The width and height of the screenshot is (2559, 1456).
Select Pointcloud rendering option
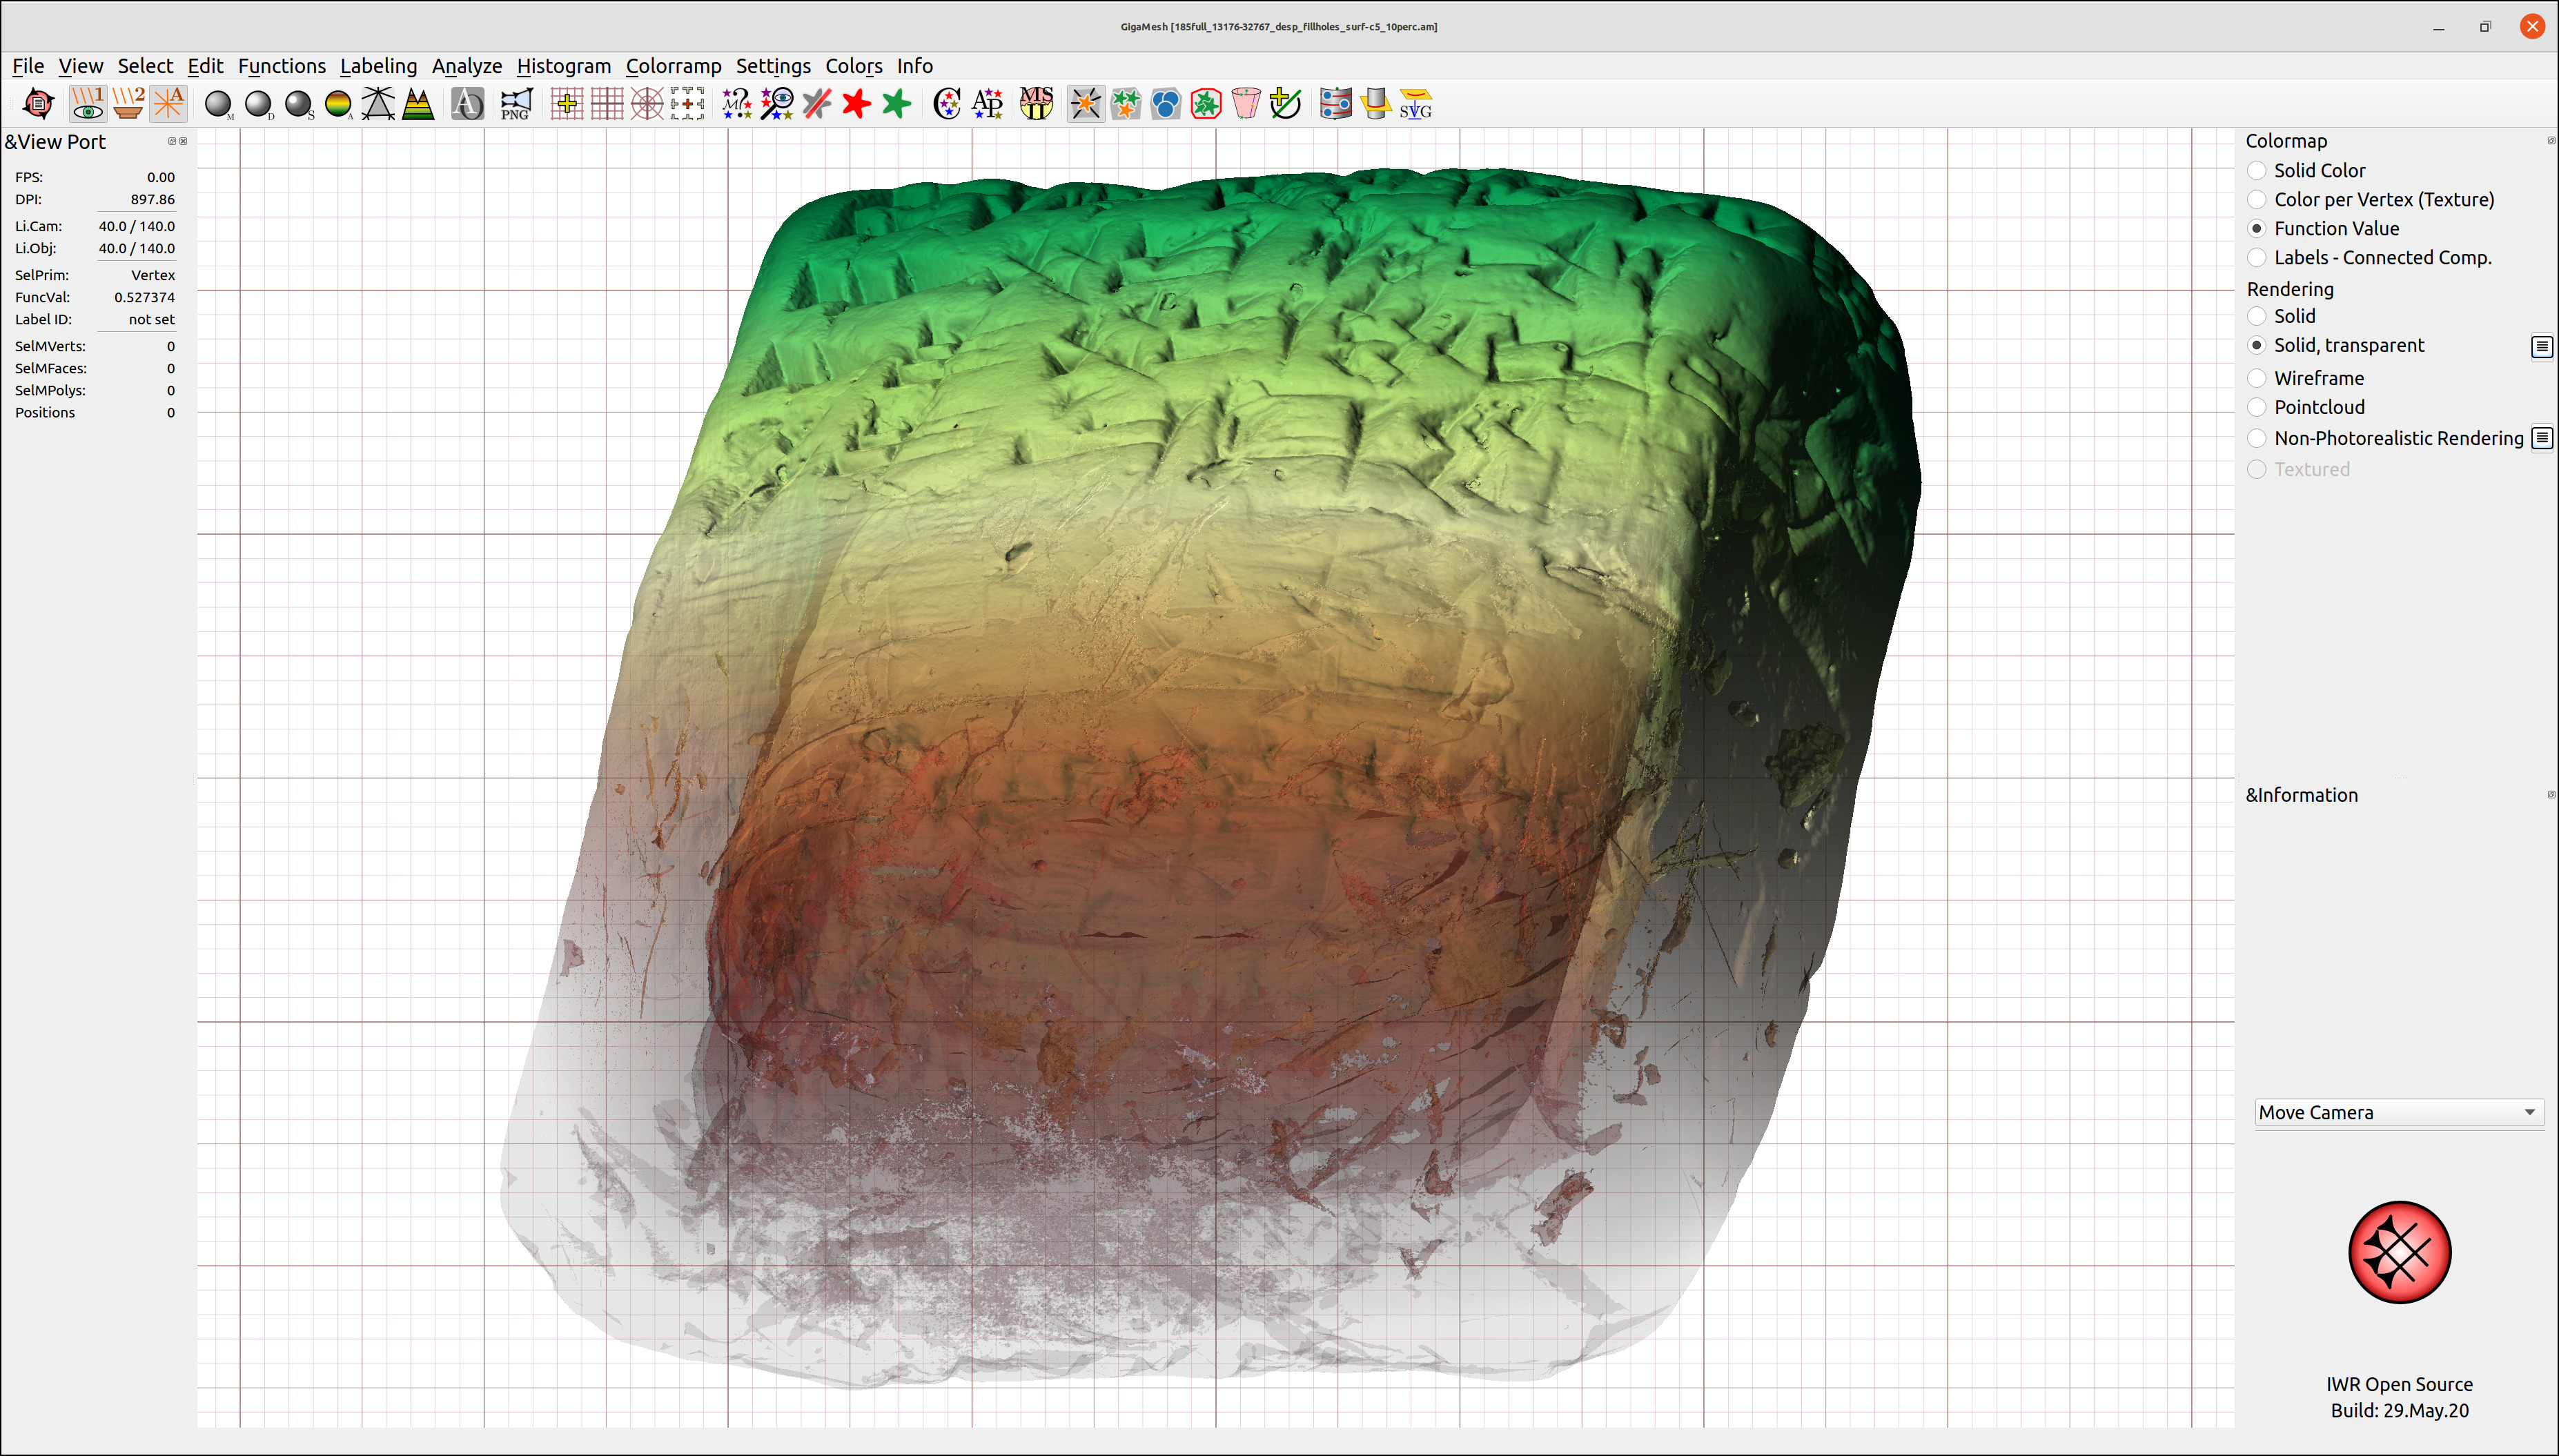point(2257,407)
